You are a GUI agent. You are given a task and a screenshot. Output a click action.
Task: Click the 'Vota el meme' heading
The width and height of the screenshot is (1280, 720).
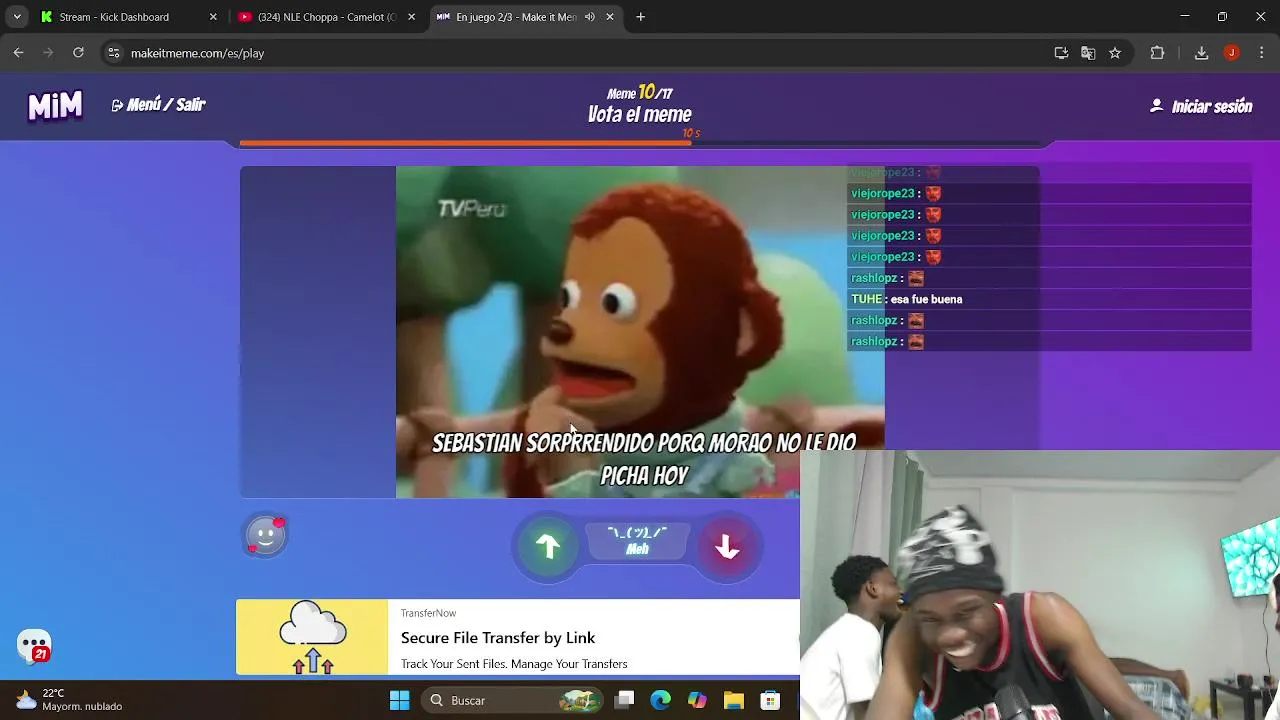tap(640, 115)
